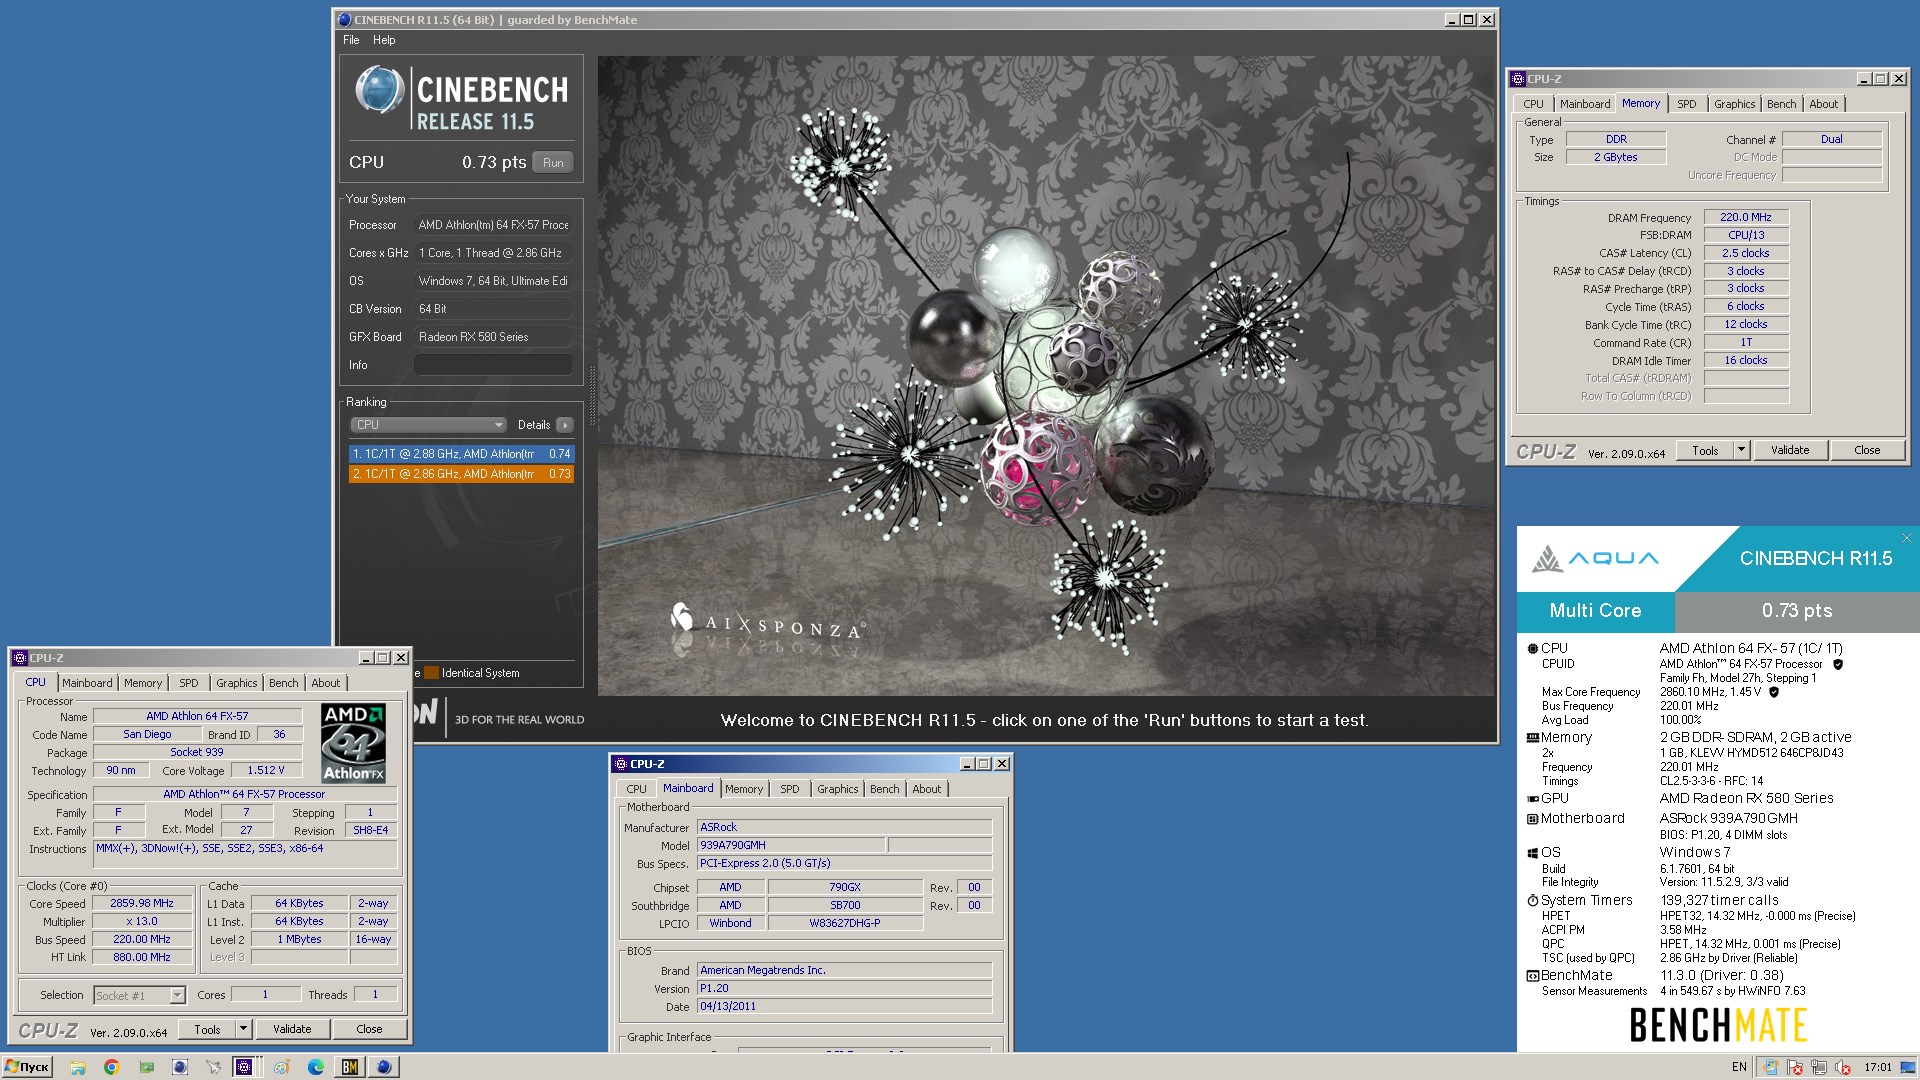Open the ranking CPU dropdown in Cinebench
The image size is (1920, 1080).
tap(428, 425)
